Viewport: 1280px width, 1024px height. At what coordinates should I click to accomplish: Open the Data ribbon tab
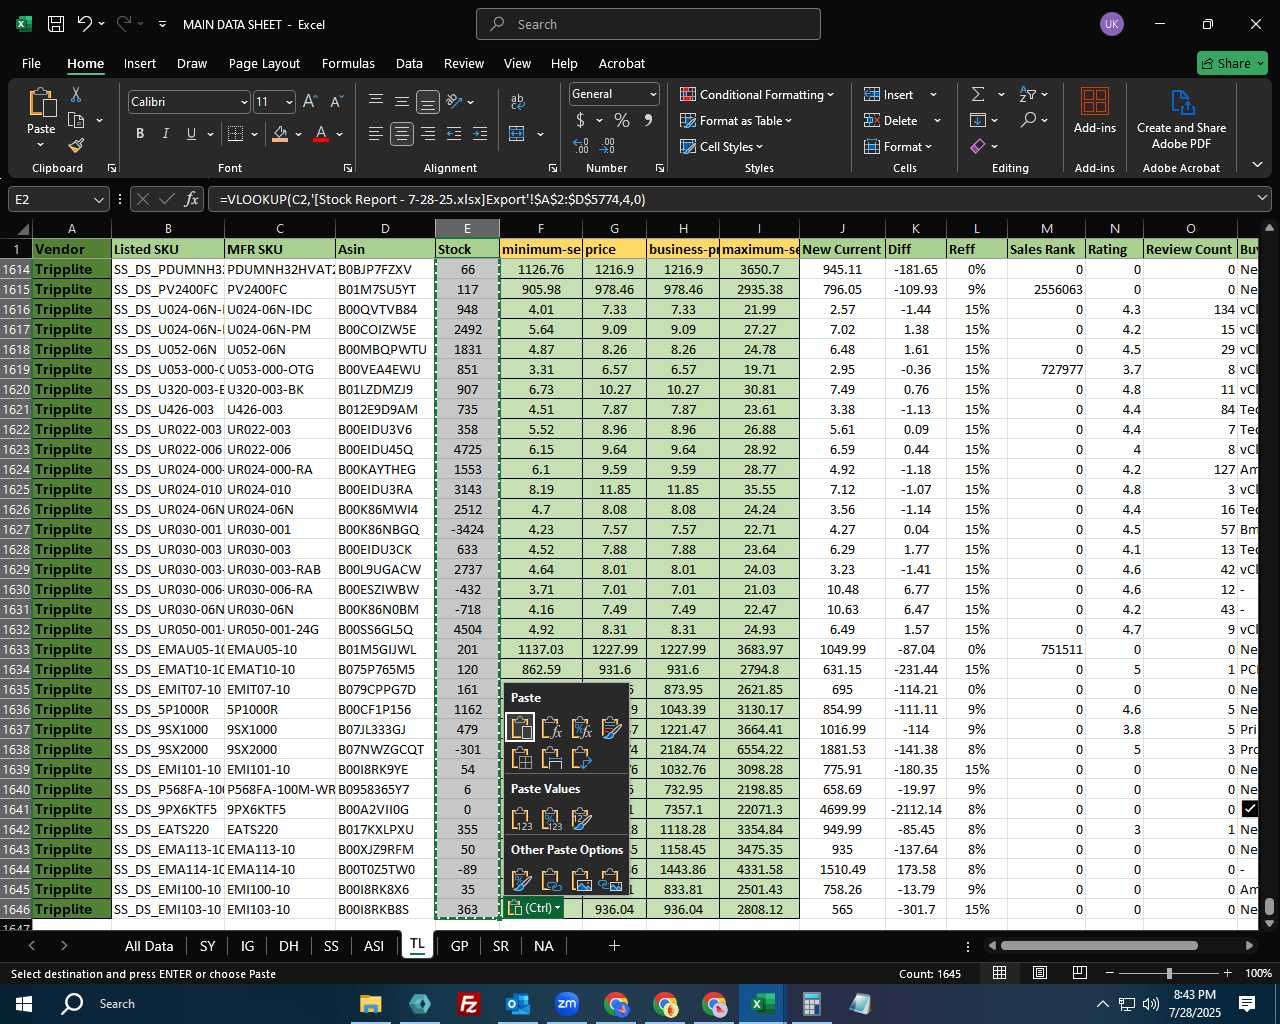click(x=409, y=63)
